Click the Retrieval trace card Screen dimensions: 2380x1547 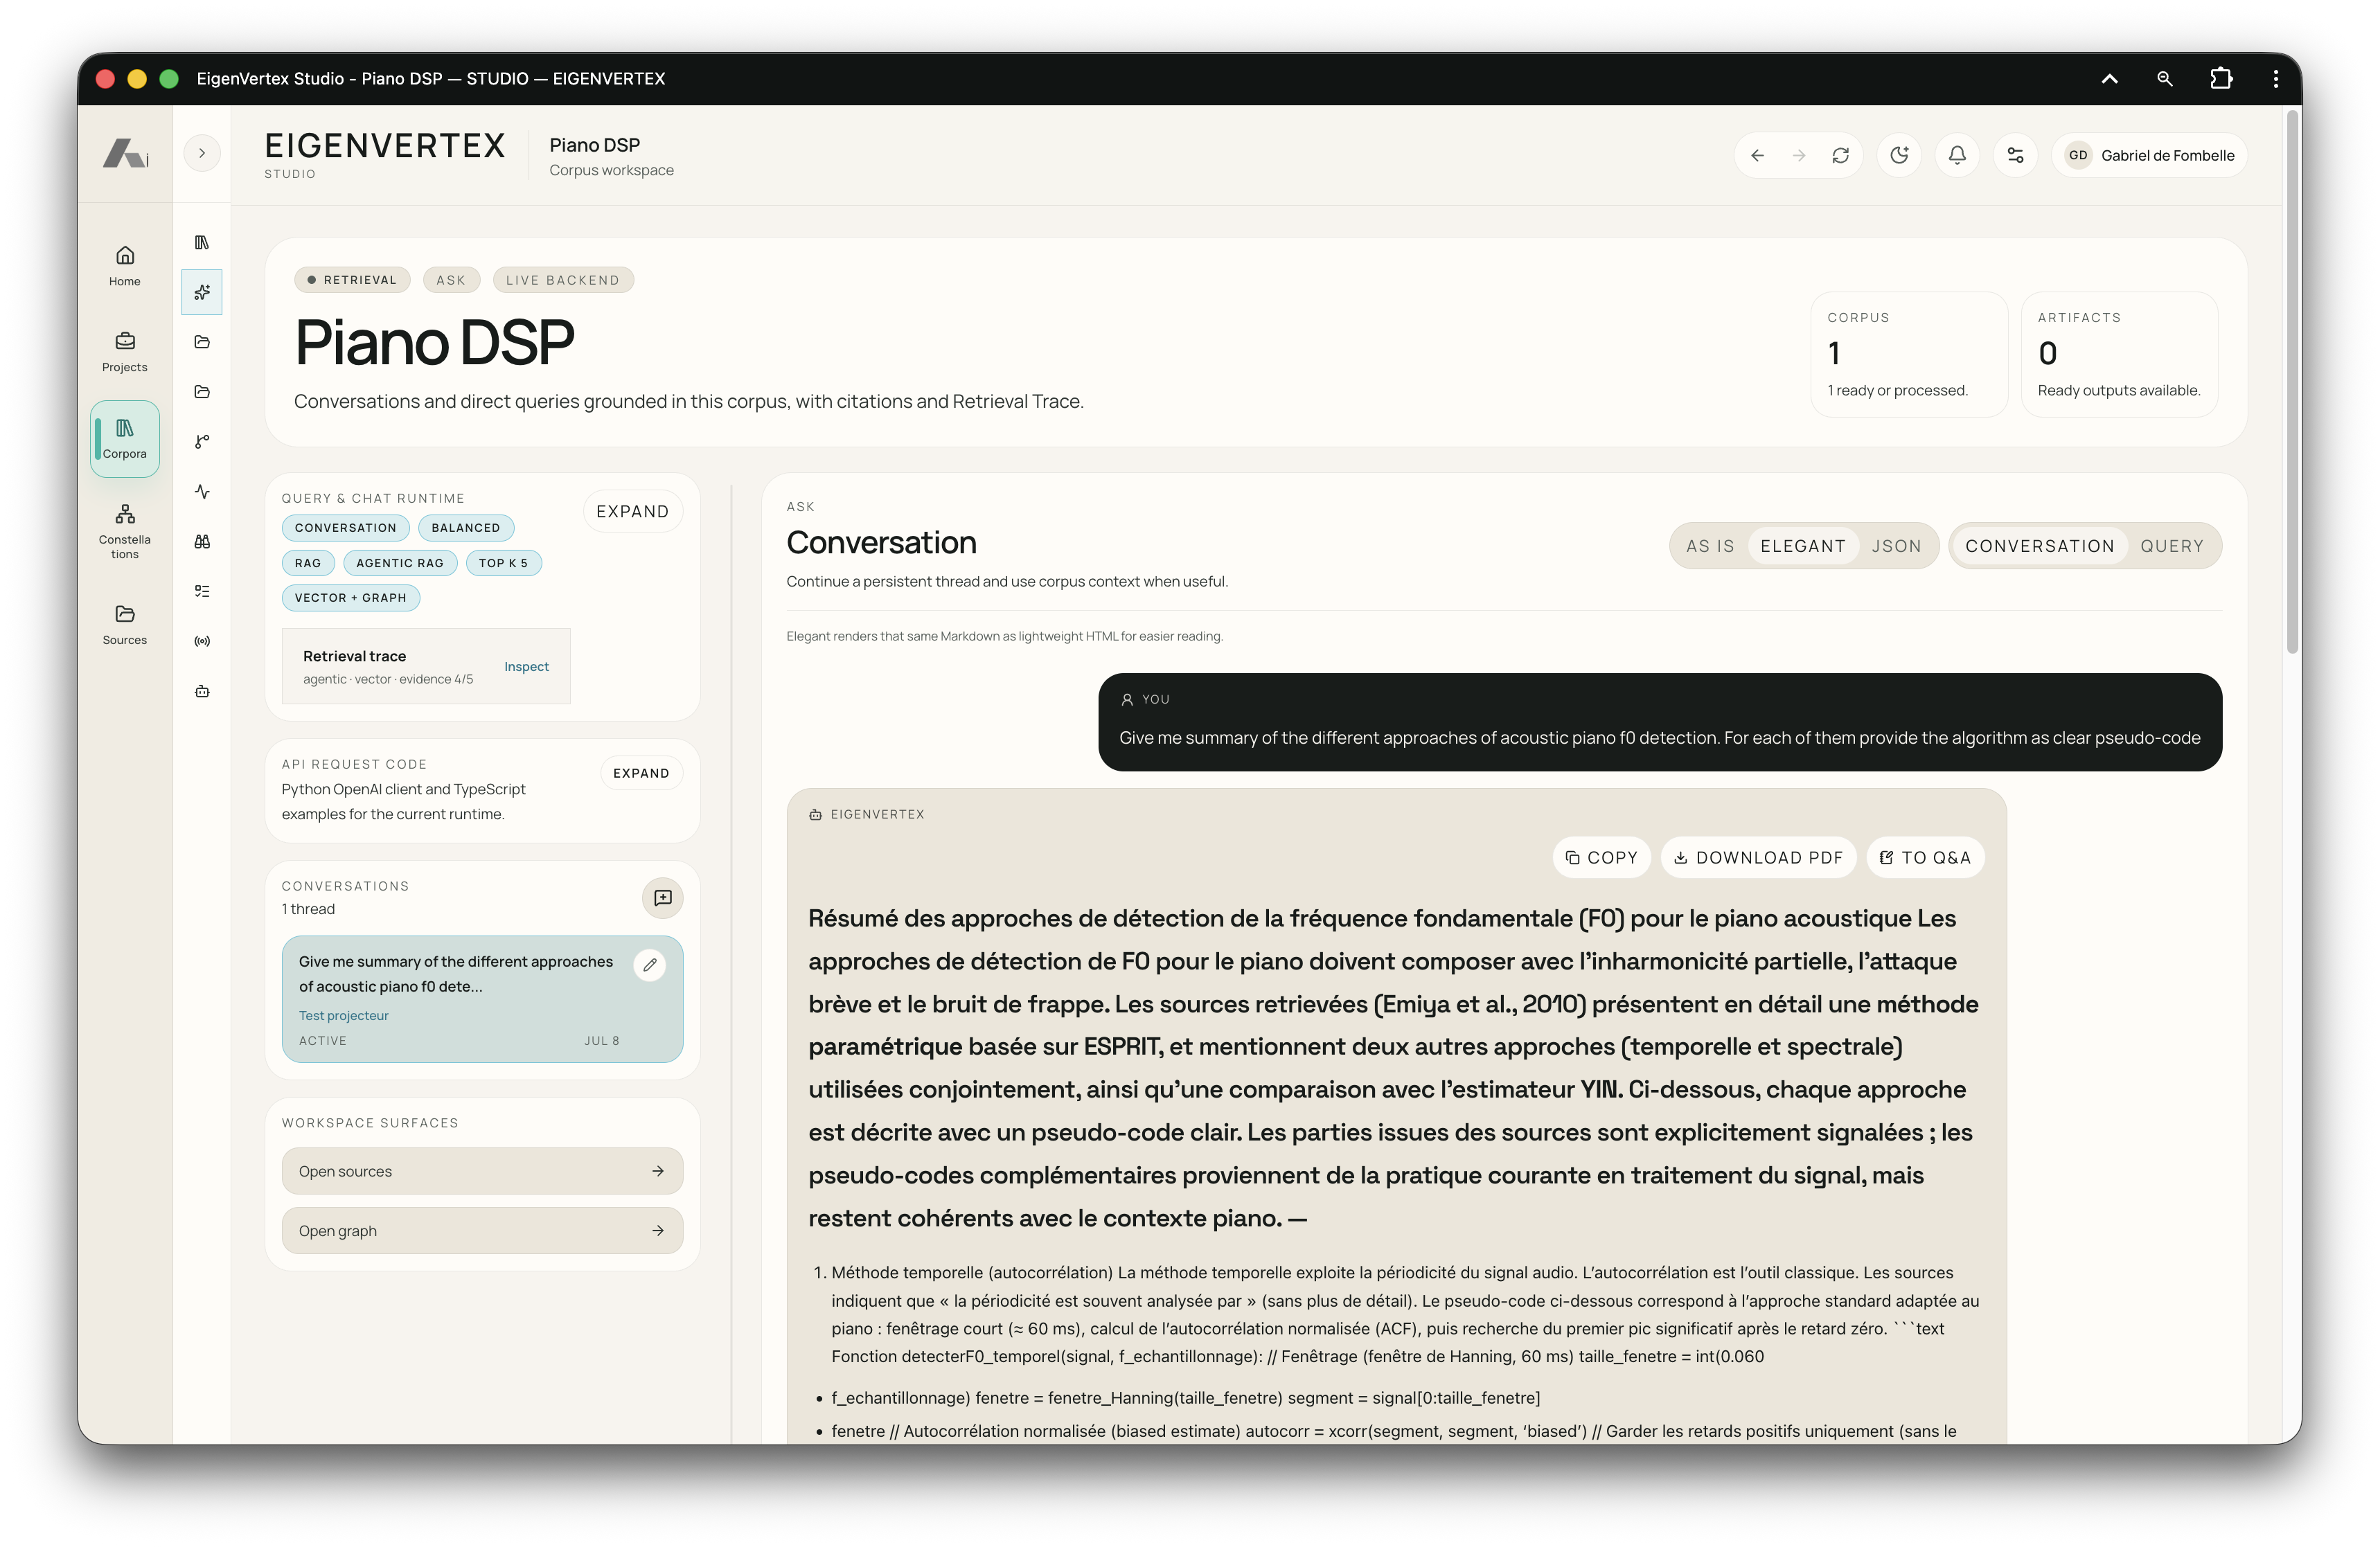pos(426,667)
